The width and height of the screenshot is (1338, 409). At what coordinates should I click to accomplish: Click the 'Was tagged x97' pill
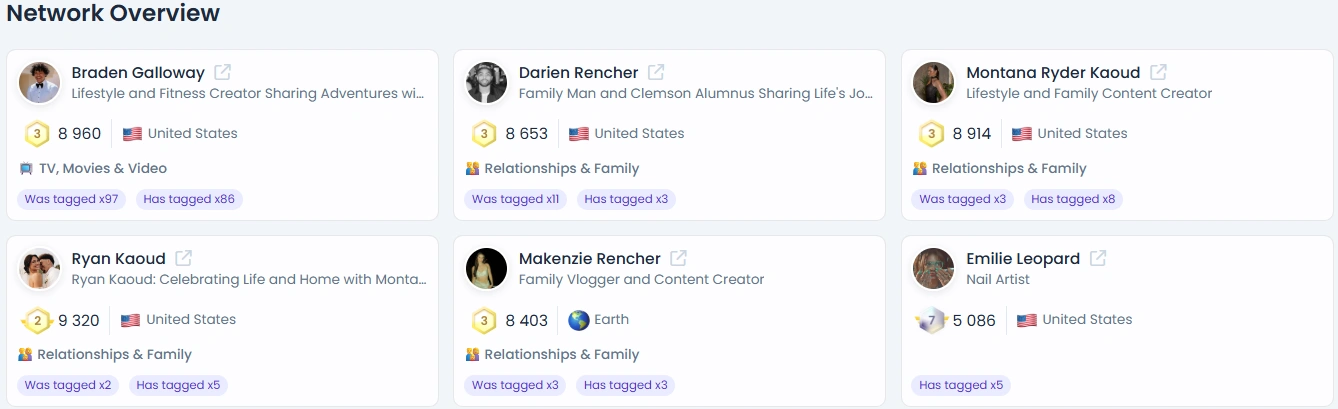pos(72,199)
